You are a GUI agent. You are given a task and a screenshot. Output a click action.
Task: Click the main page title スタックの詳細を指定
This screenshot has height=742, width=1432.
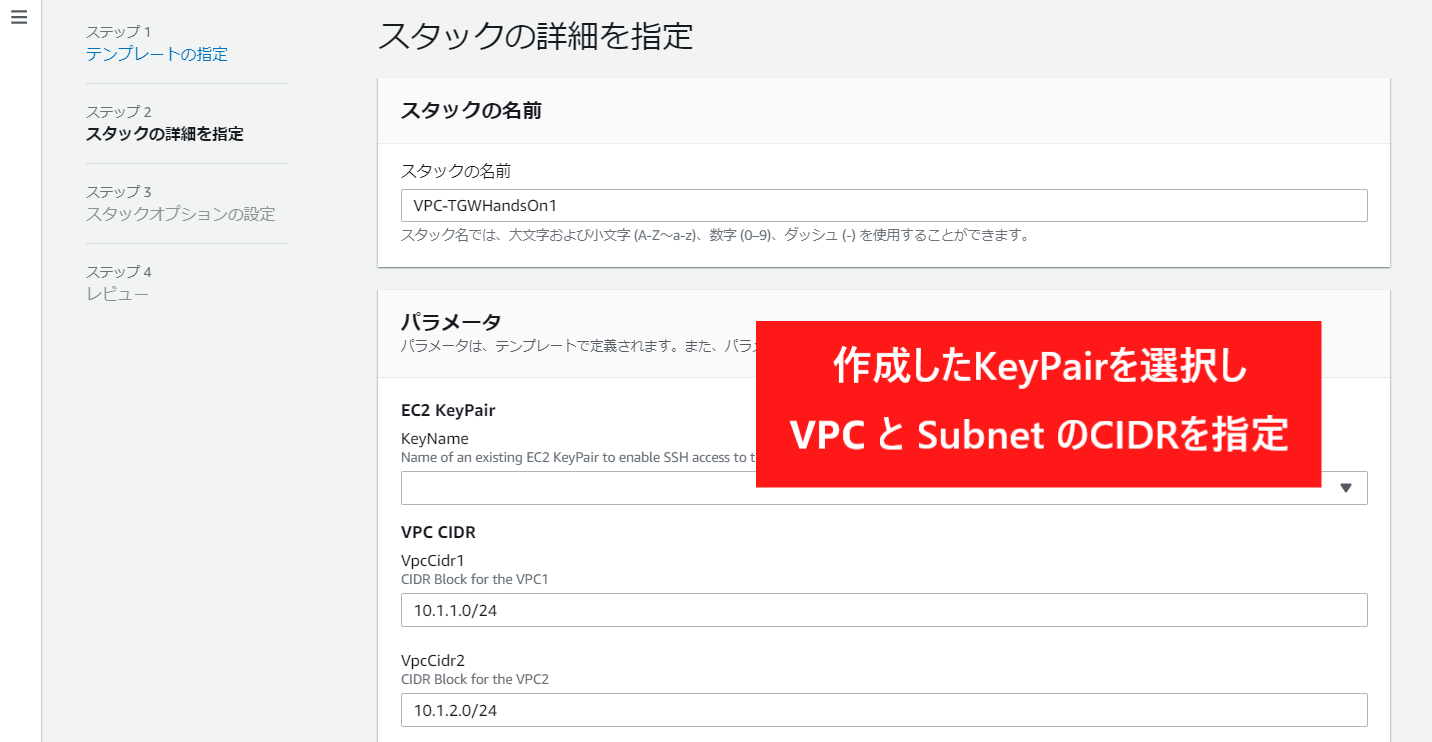point(535,36)
